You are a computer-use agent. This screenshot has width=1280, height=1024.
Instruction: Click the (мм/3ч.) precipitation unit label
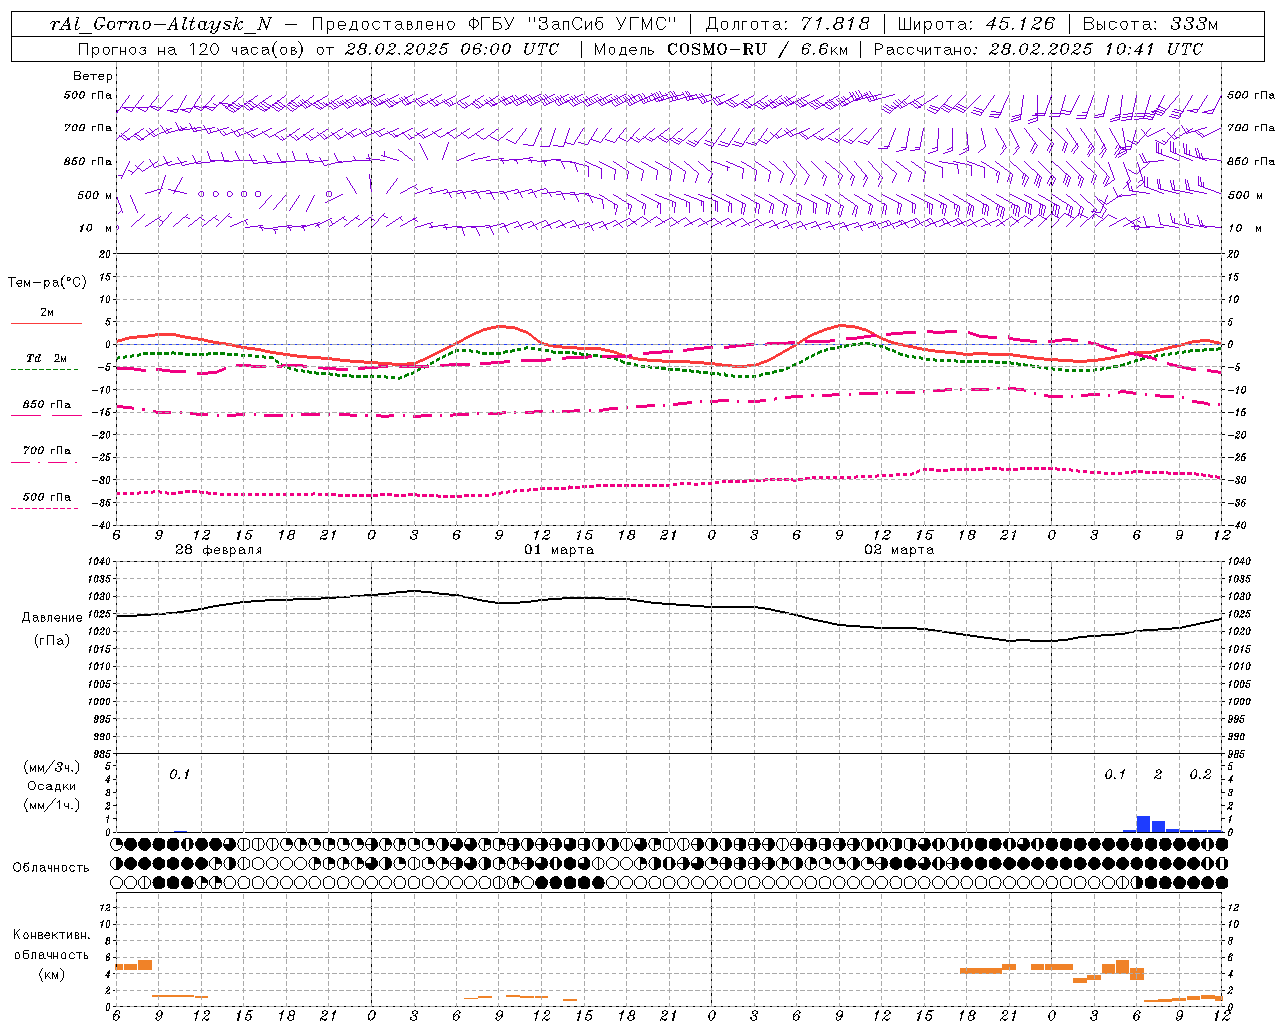[52, 767]
